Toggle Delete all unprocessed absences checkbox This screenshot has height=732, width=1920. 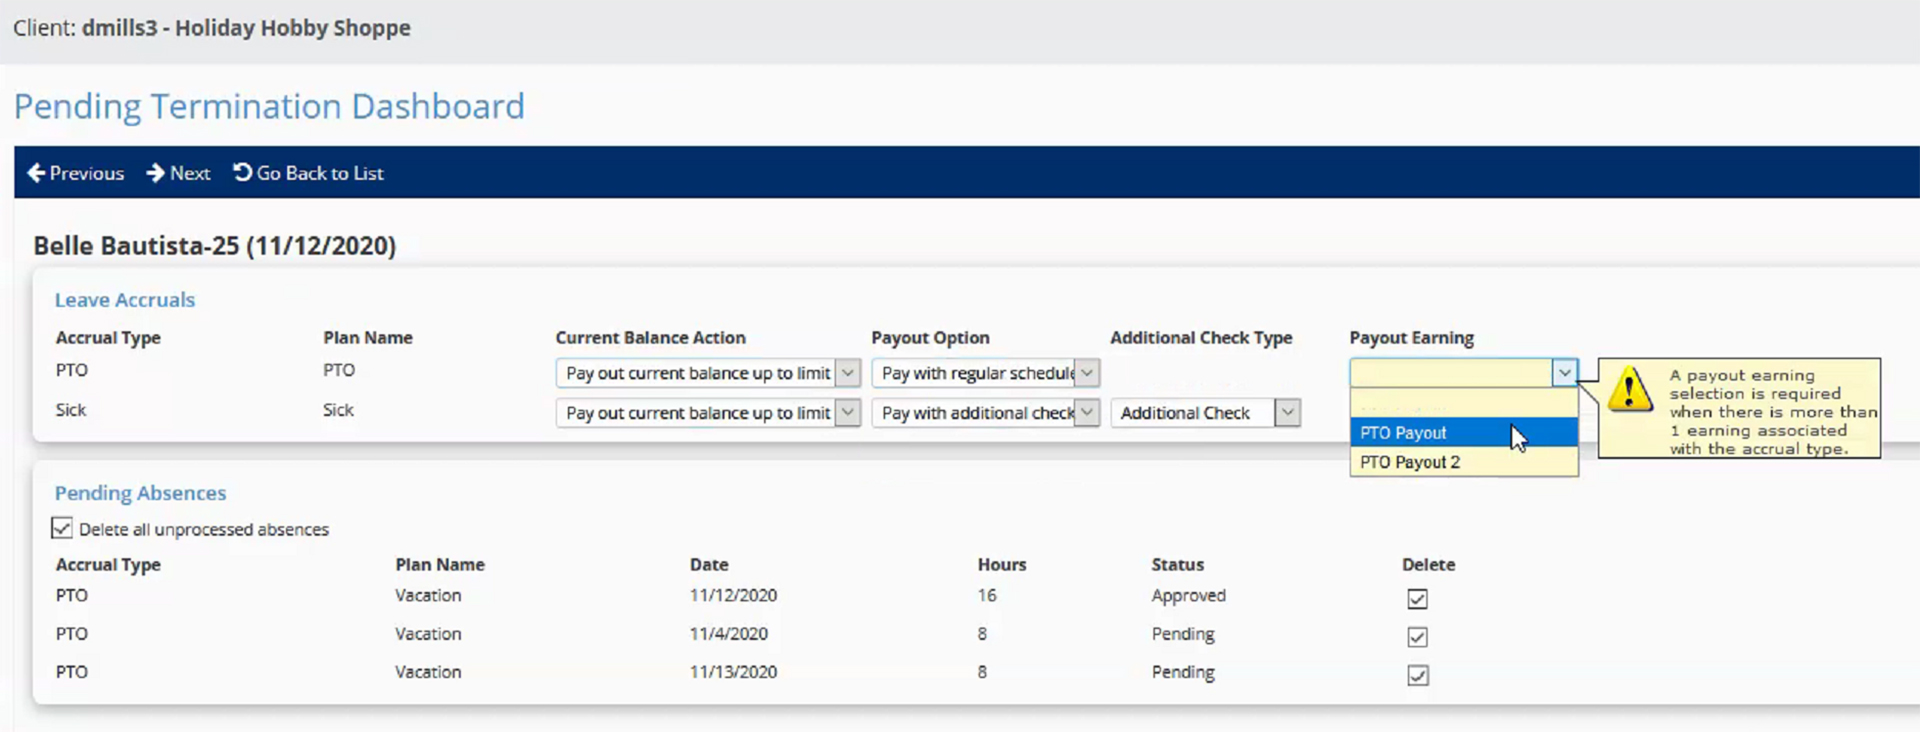[62, 528]
